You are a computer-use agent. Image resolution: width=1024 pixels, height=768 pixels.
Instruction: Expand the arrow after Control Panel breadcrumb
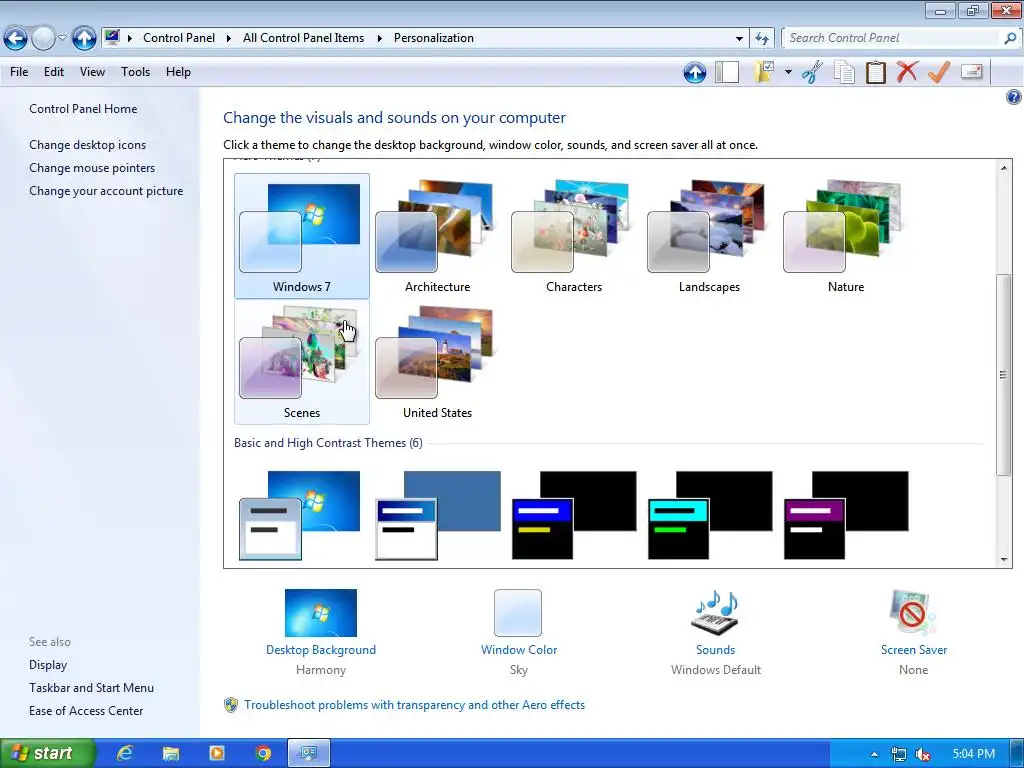click(229, 39)
